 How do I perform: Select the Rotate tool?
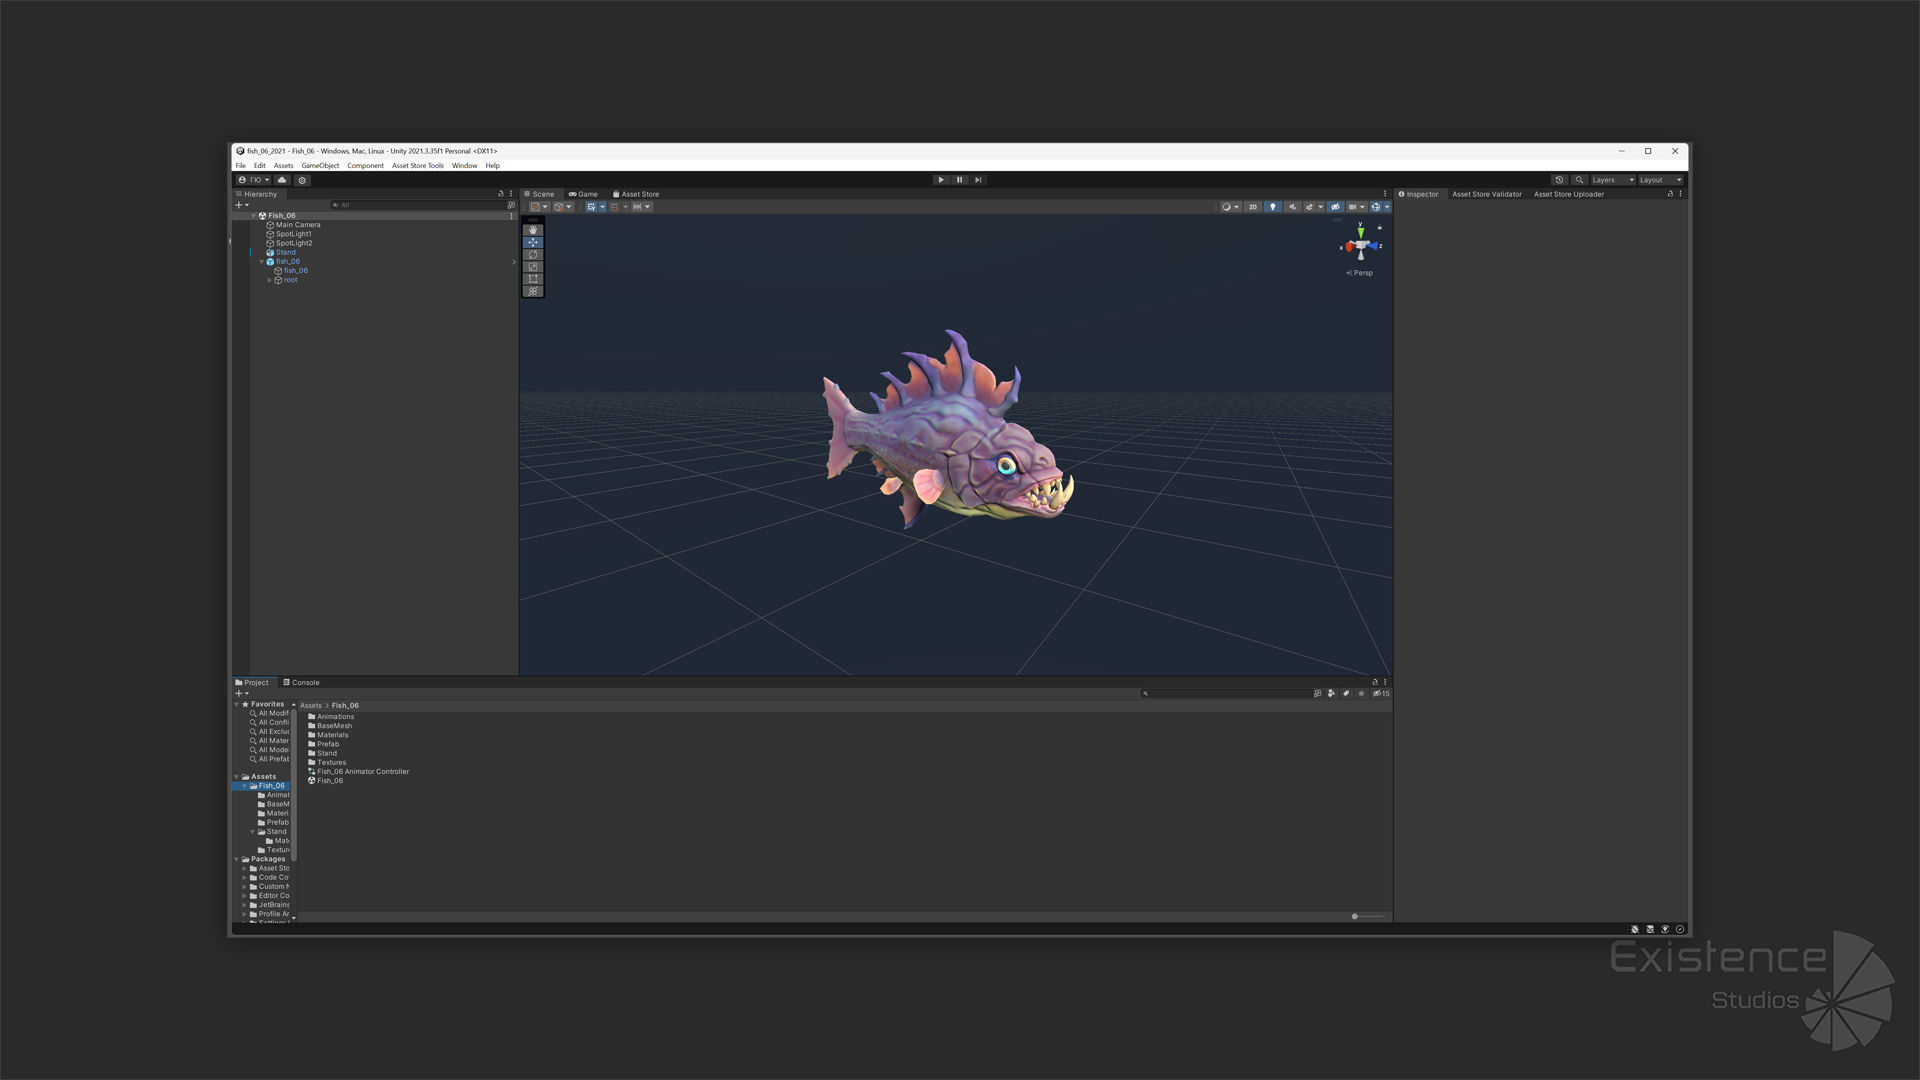[533, 255]
